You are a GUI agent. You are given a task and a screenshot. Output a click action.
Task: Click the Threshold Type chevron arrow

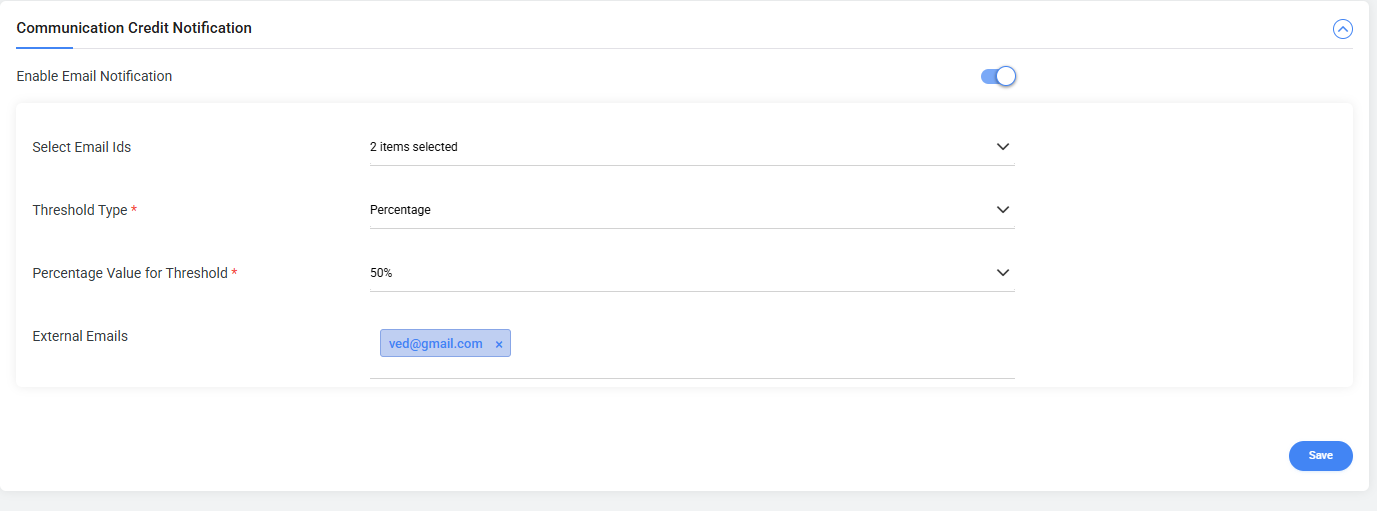[x=1003, y=210]
